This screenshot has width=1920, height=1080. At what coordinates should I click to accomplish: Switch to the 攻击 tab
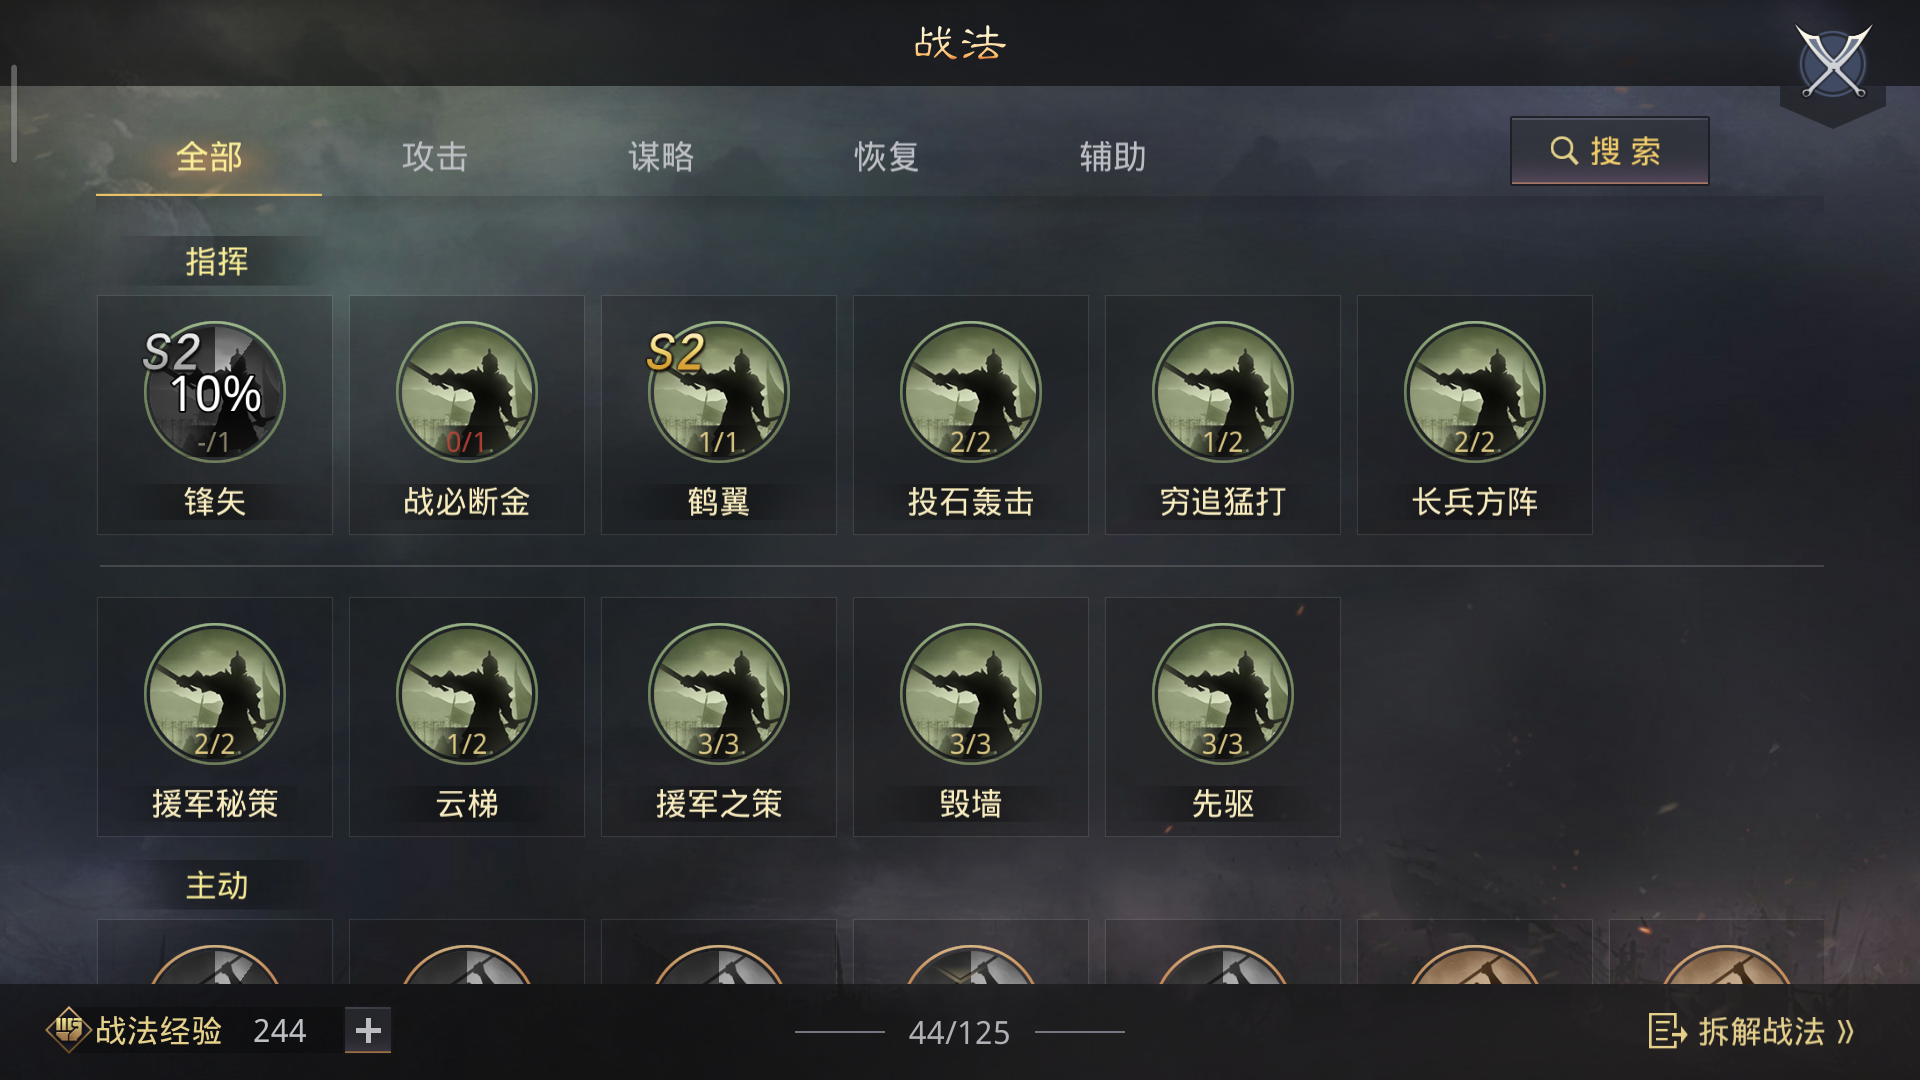[435, 157]
